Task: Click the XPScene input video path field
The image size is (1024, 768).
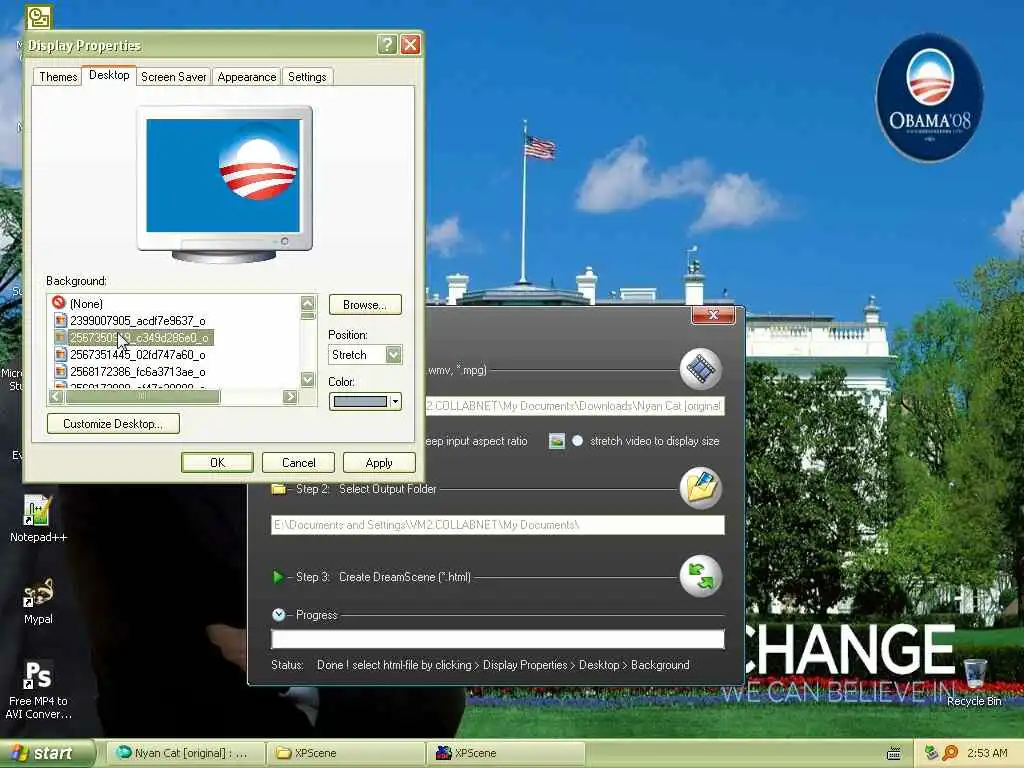Action: coord(575,406)
